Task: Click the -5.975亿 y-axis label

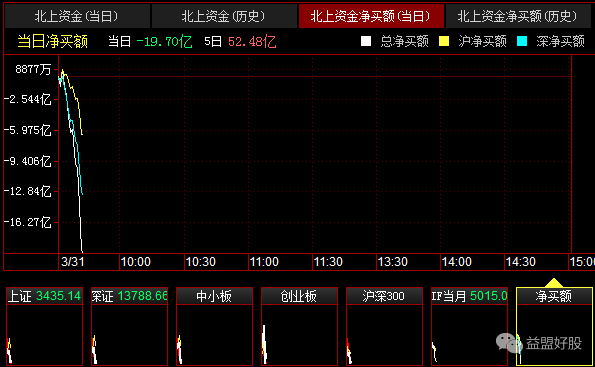Action: (27, 130)
